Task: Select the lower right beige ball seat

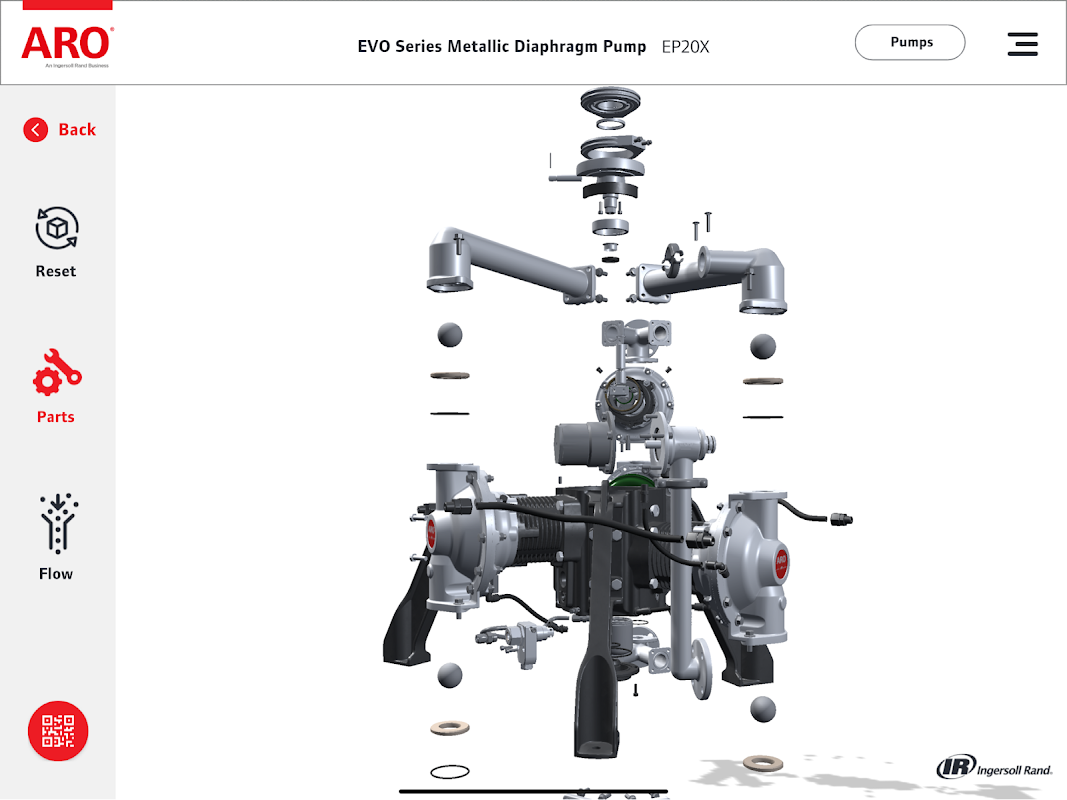Action: tap(763, 763)
